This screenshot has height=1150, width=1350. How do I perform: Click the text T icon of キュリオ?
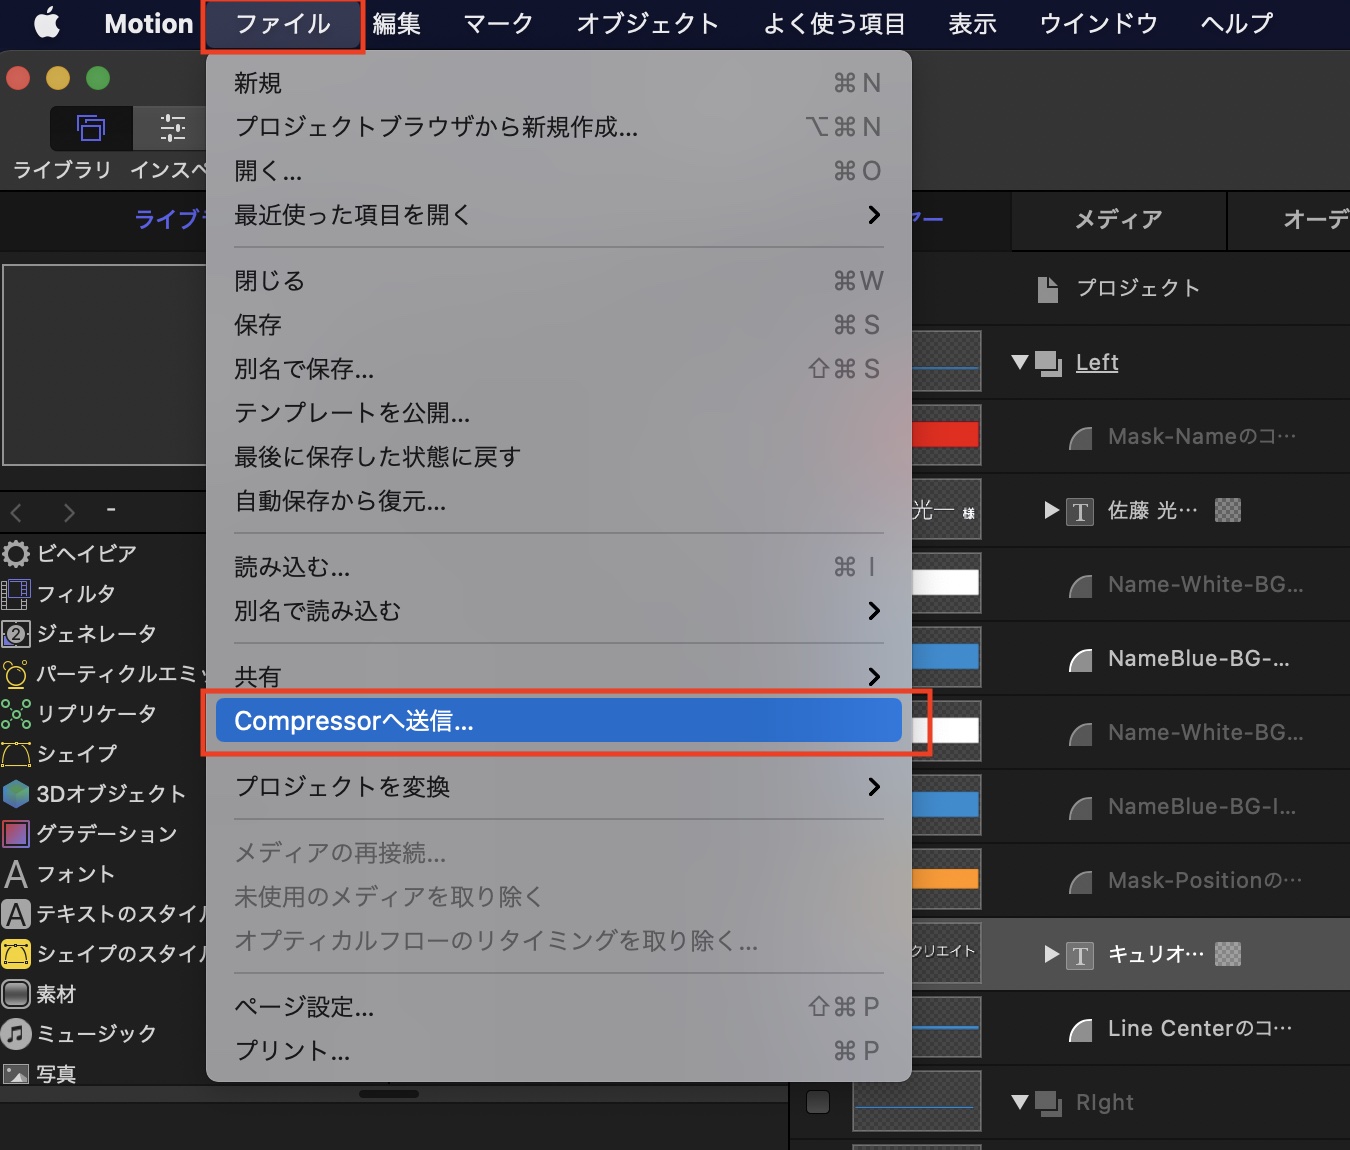pos(1080,956)
